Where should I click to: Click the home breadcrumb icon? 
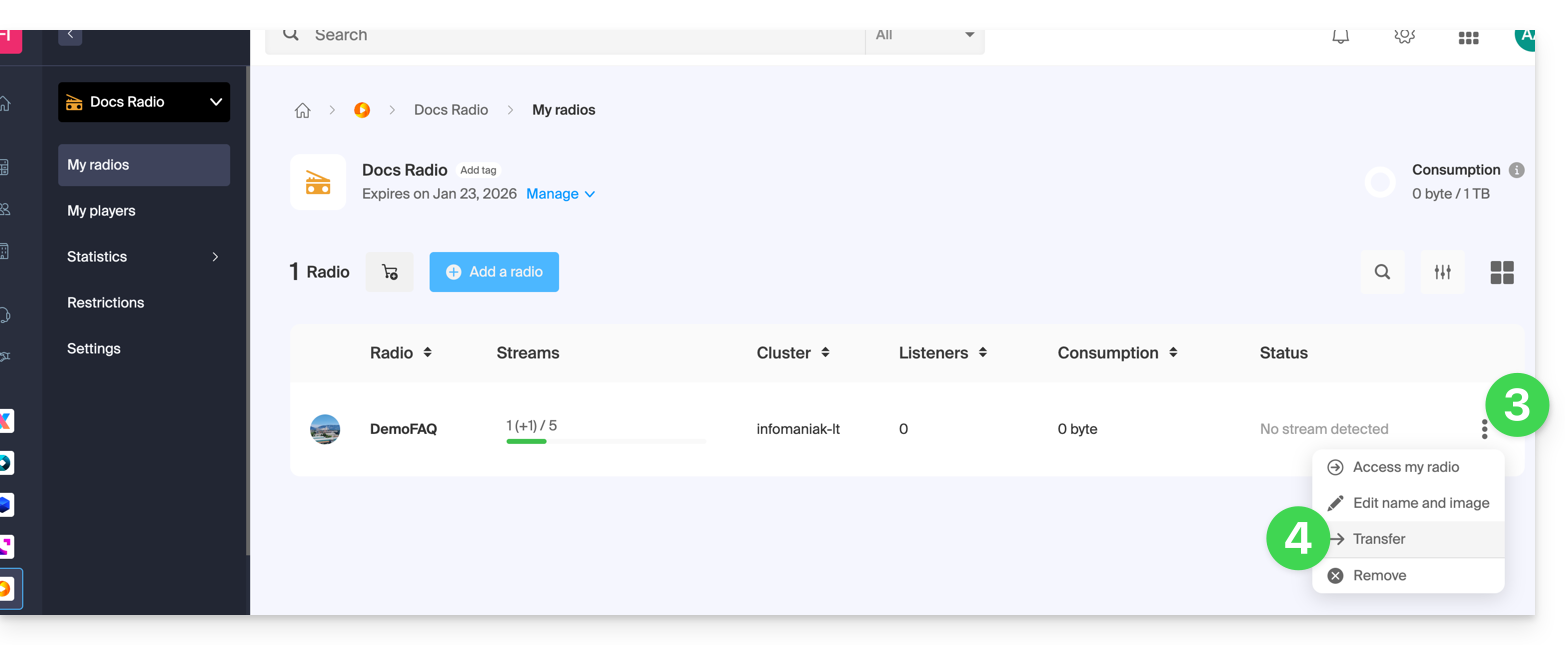tap(302, 110)
